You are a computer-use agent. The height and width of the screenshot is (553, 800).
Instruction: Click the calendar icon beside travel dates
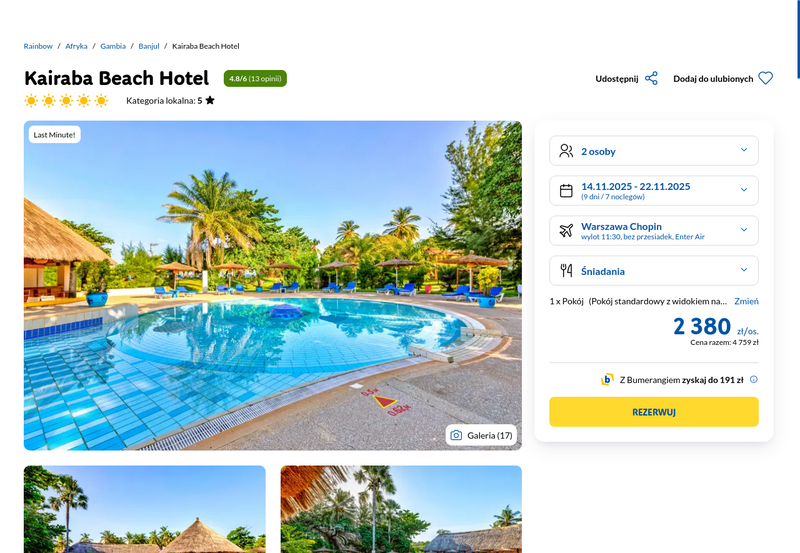566,191
